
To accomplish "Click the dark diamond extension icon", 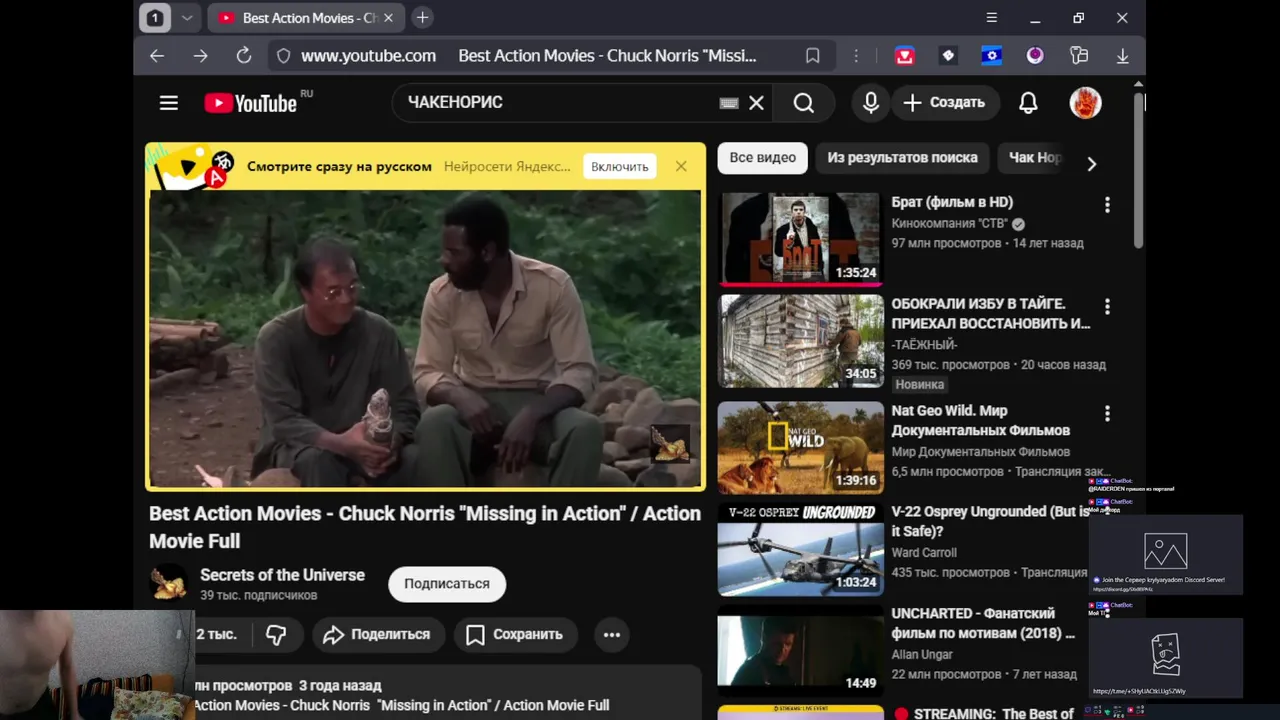I will [x=948, y=56].
